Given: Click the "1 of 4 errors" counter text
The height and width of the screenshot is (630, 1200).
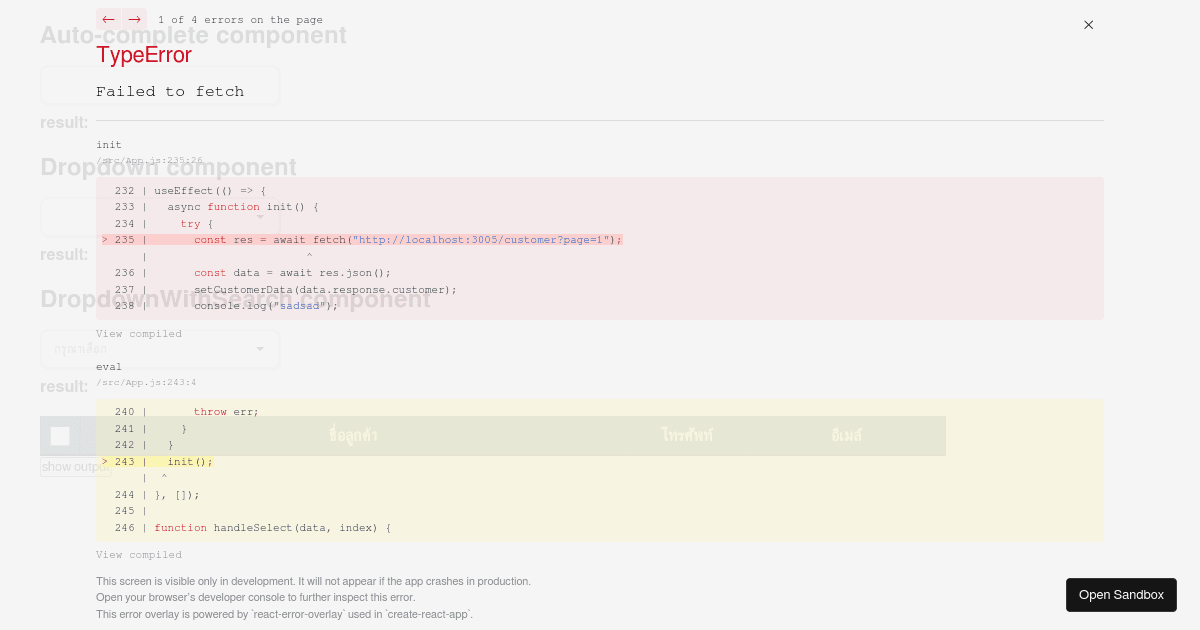Looking at the screenshot, I should [240, 19].
